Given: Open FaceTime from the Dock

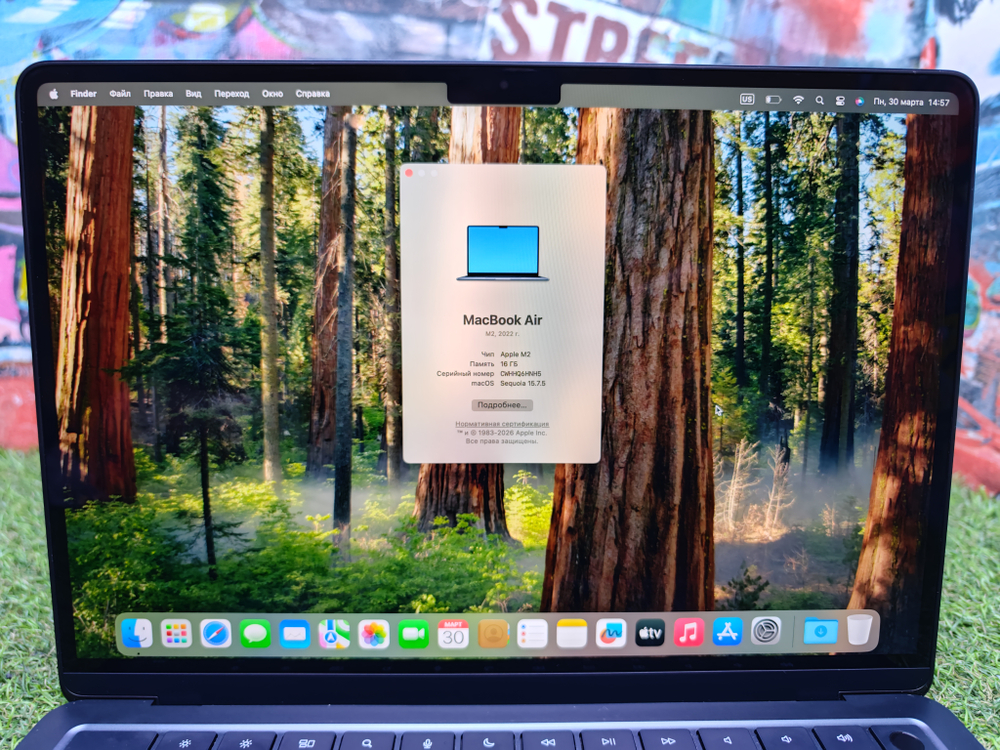Looking at the screenshot, I should pos(413,634).
